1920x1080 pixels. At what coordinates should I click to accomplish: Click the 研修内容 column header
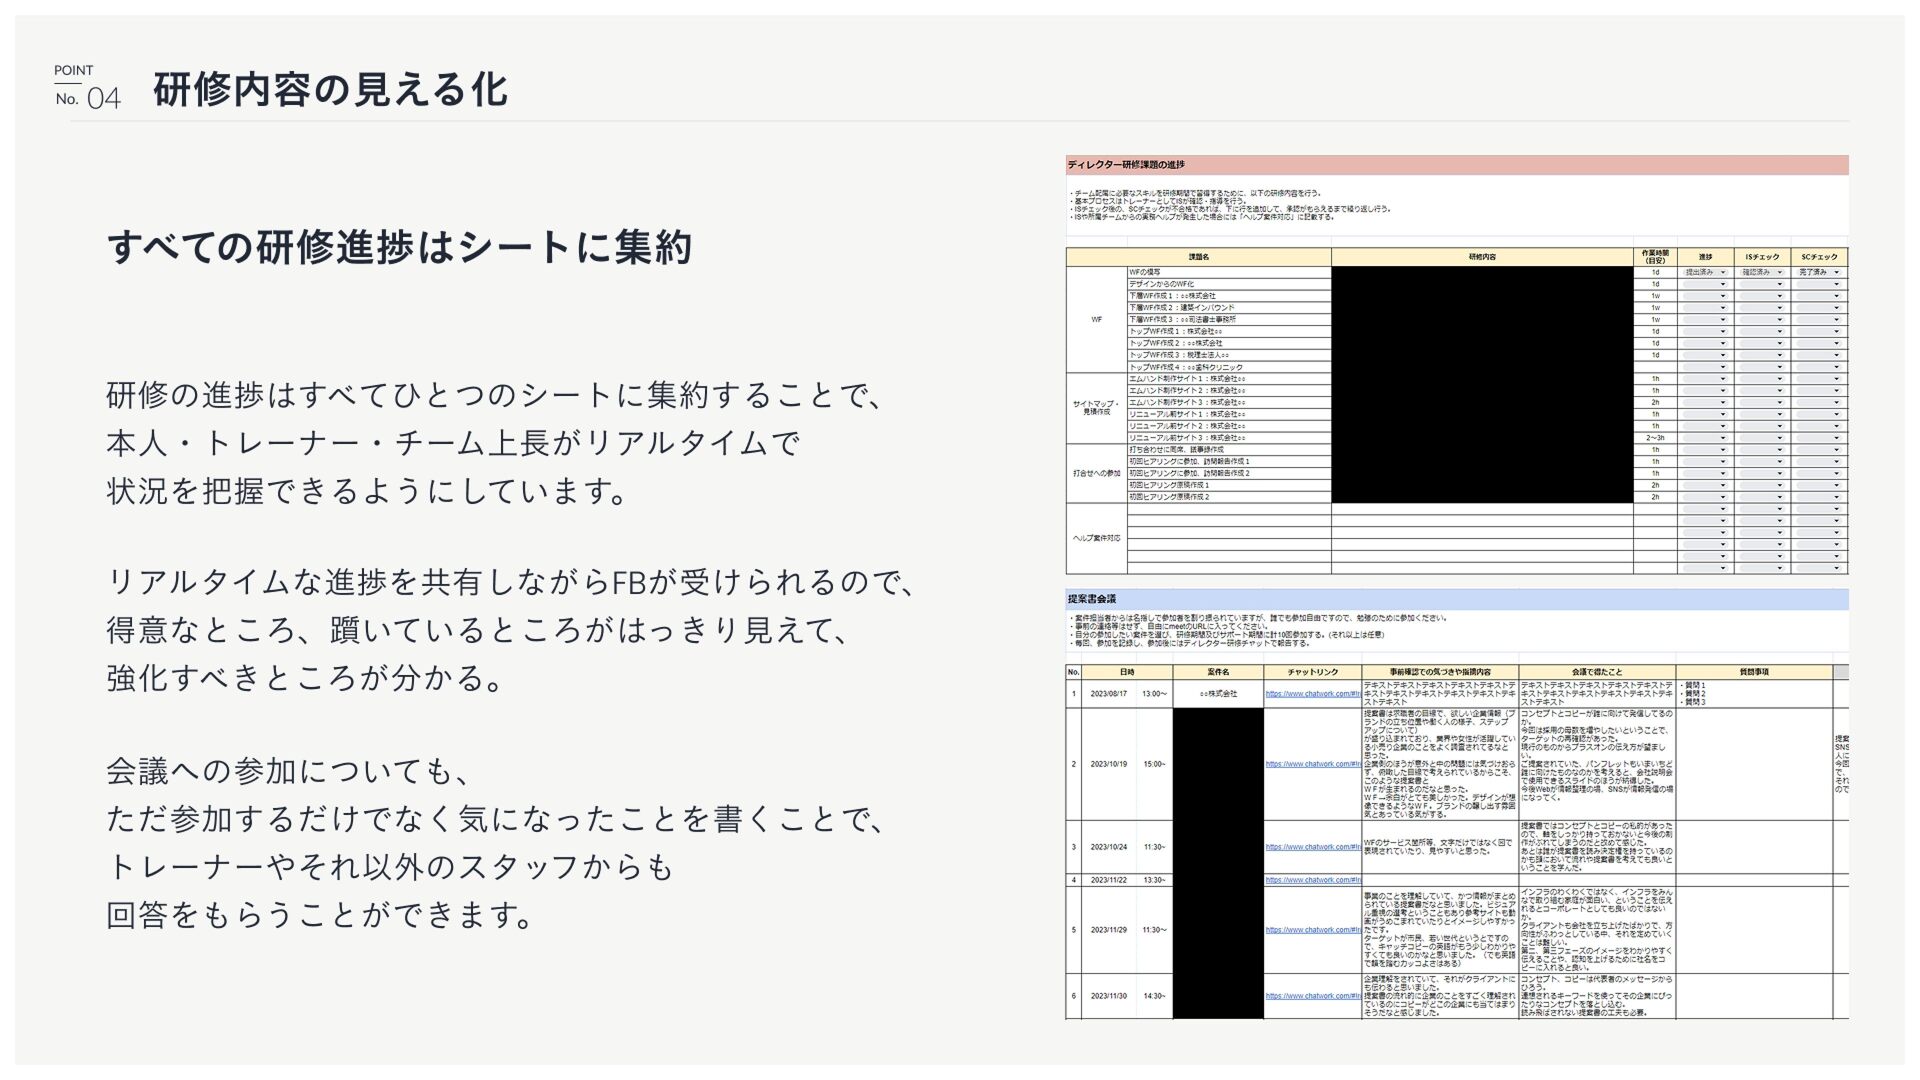click(1482, 257)
